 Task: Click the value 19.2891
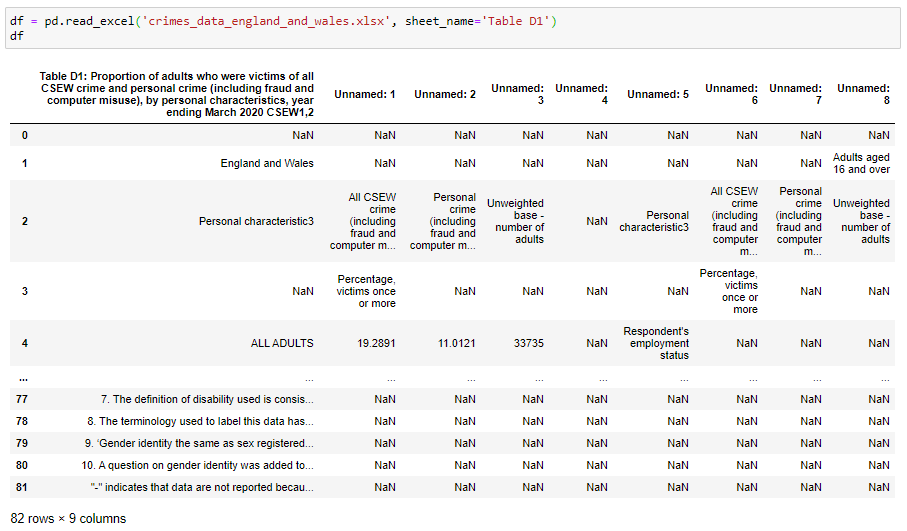[x=376, y=344]
